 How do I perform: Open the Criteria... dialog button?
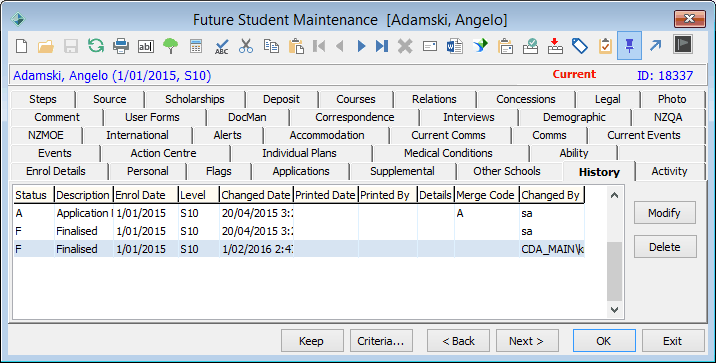[x=381, y=341]
